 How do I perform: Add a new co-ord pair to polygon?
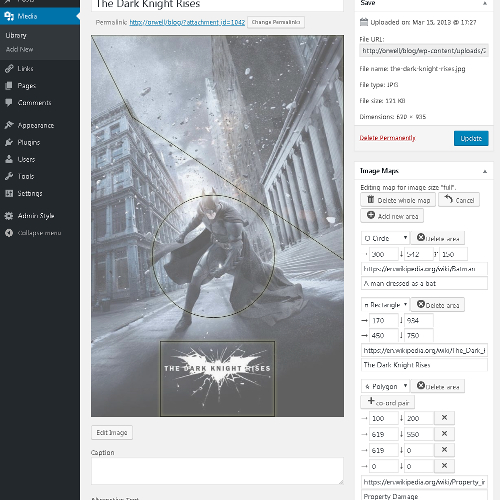click(387, 402)
